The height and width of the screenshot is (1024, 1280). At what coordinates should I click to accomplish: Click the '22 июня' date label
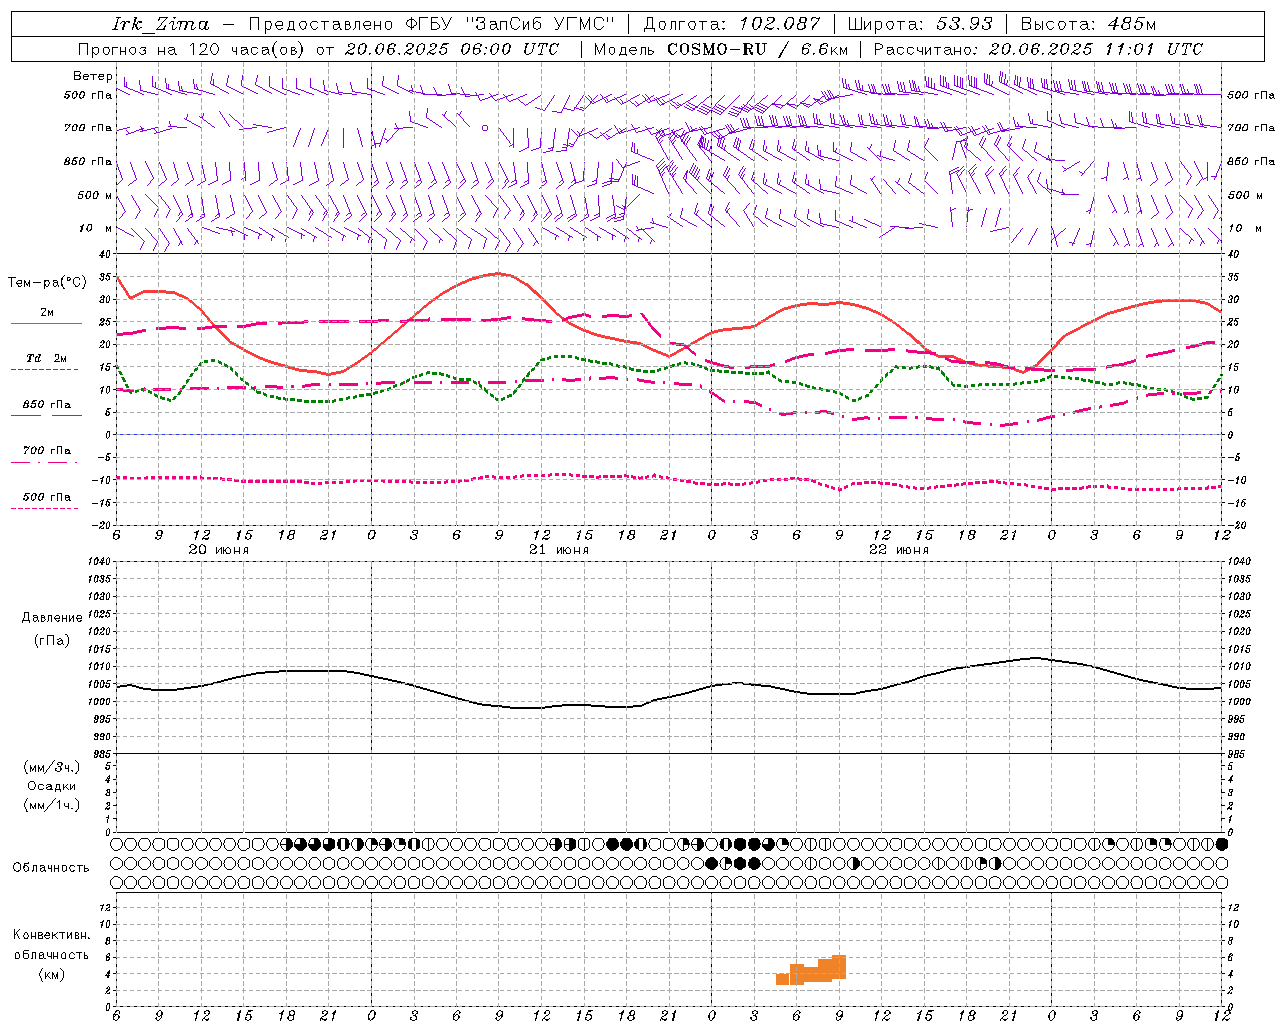(899, 550)
